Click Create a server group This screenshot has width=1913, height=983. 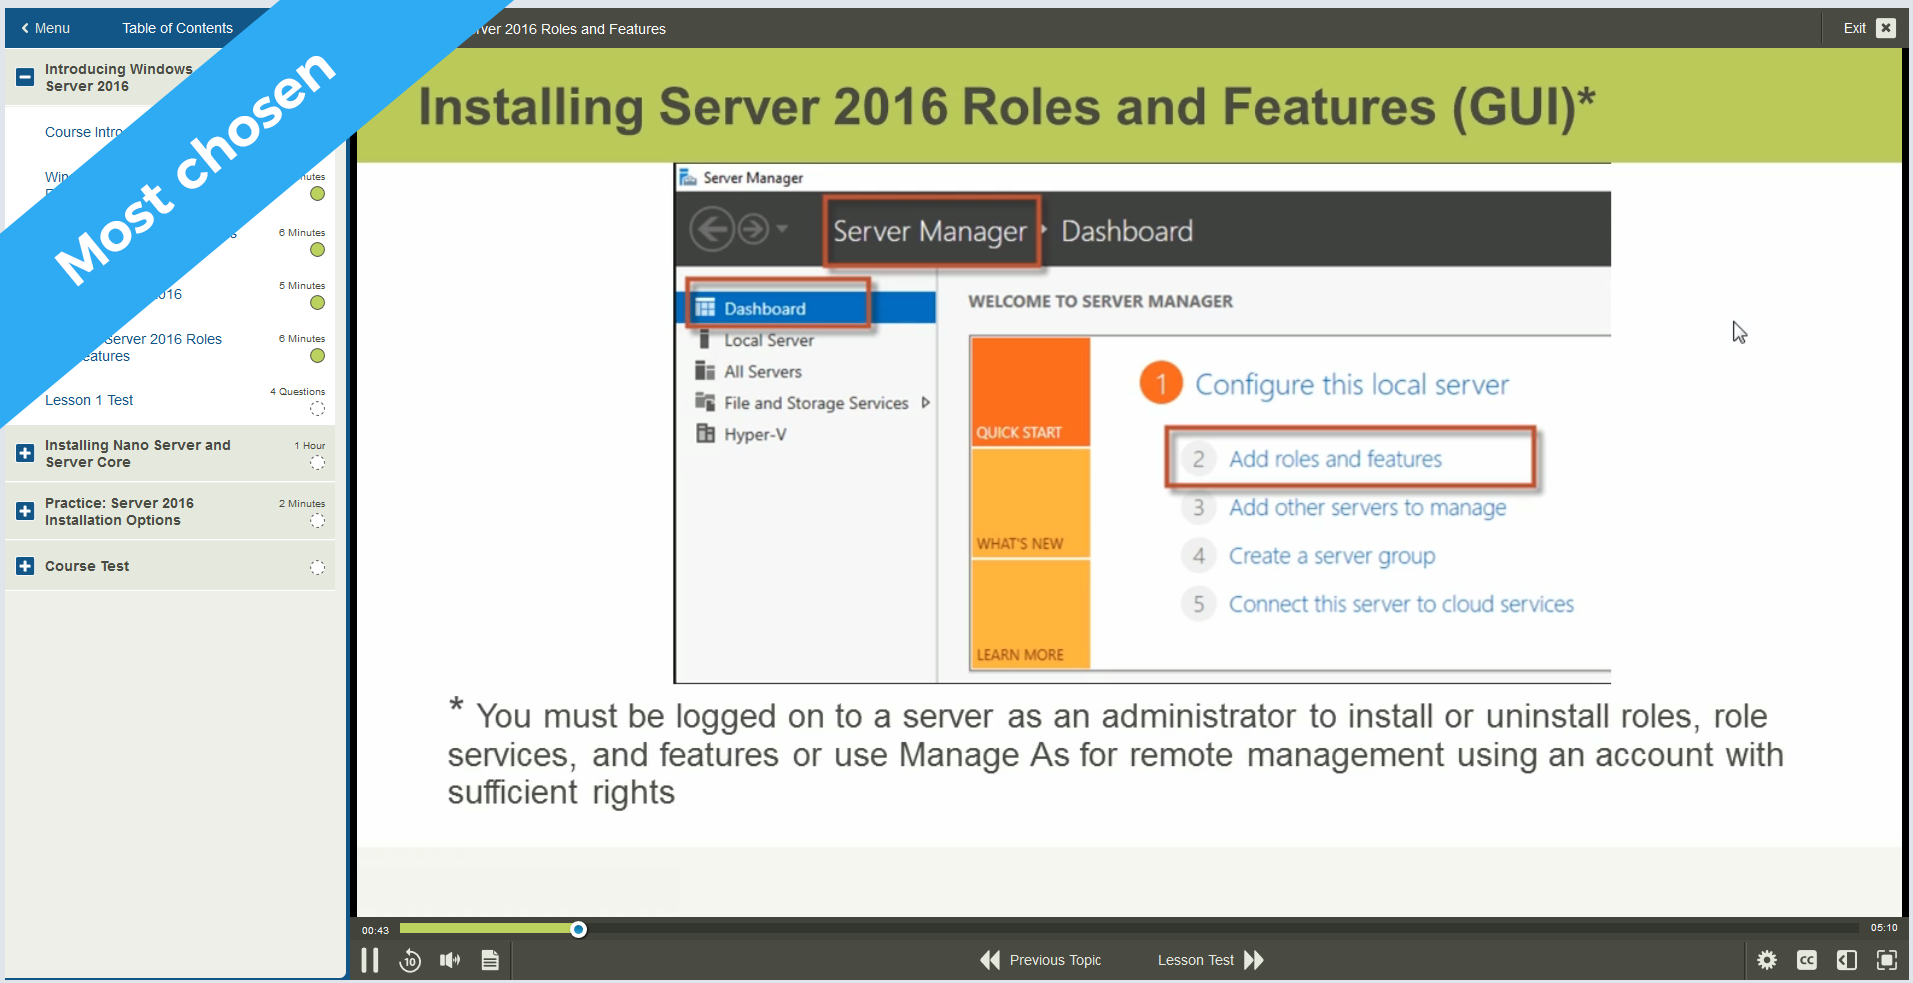click(x=1332, y=556)
